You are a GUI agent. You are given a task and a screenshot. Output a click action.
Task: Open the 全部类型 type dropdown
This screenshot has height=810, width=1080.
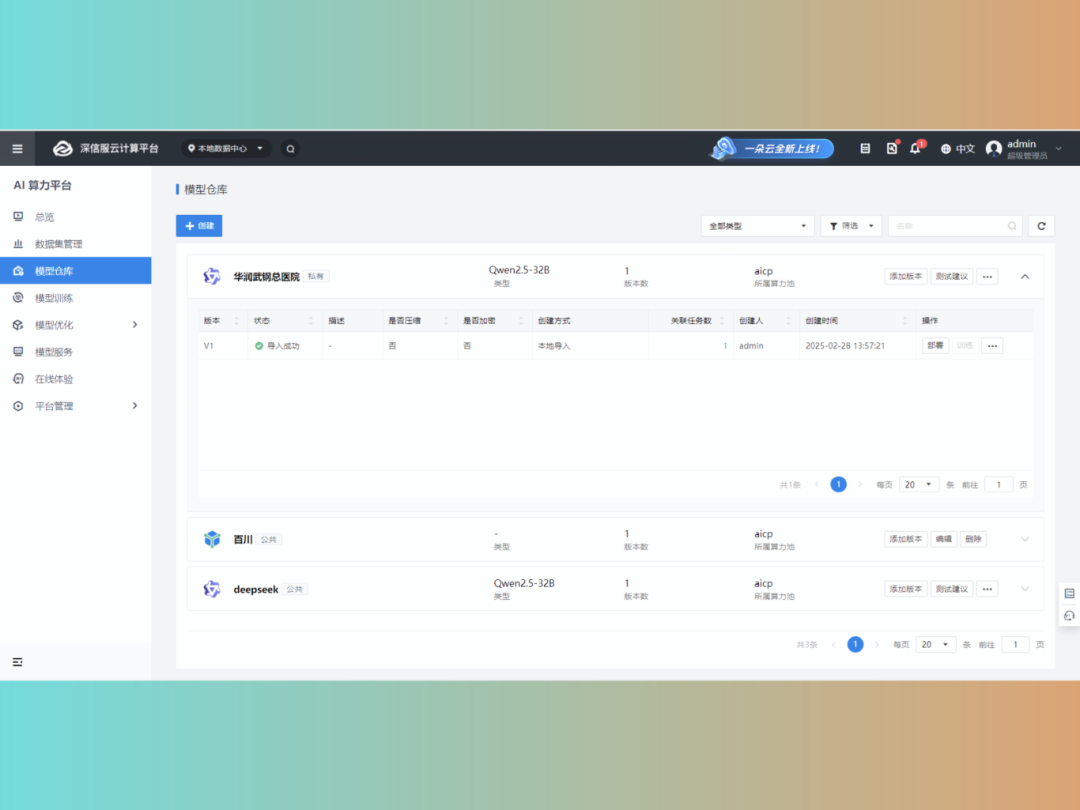pyautogui.click(x=757, y=226)
